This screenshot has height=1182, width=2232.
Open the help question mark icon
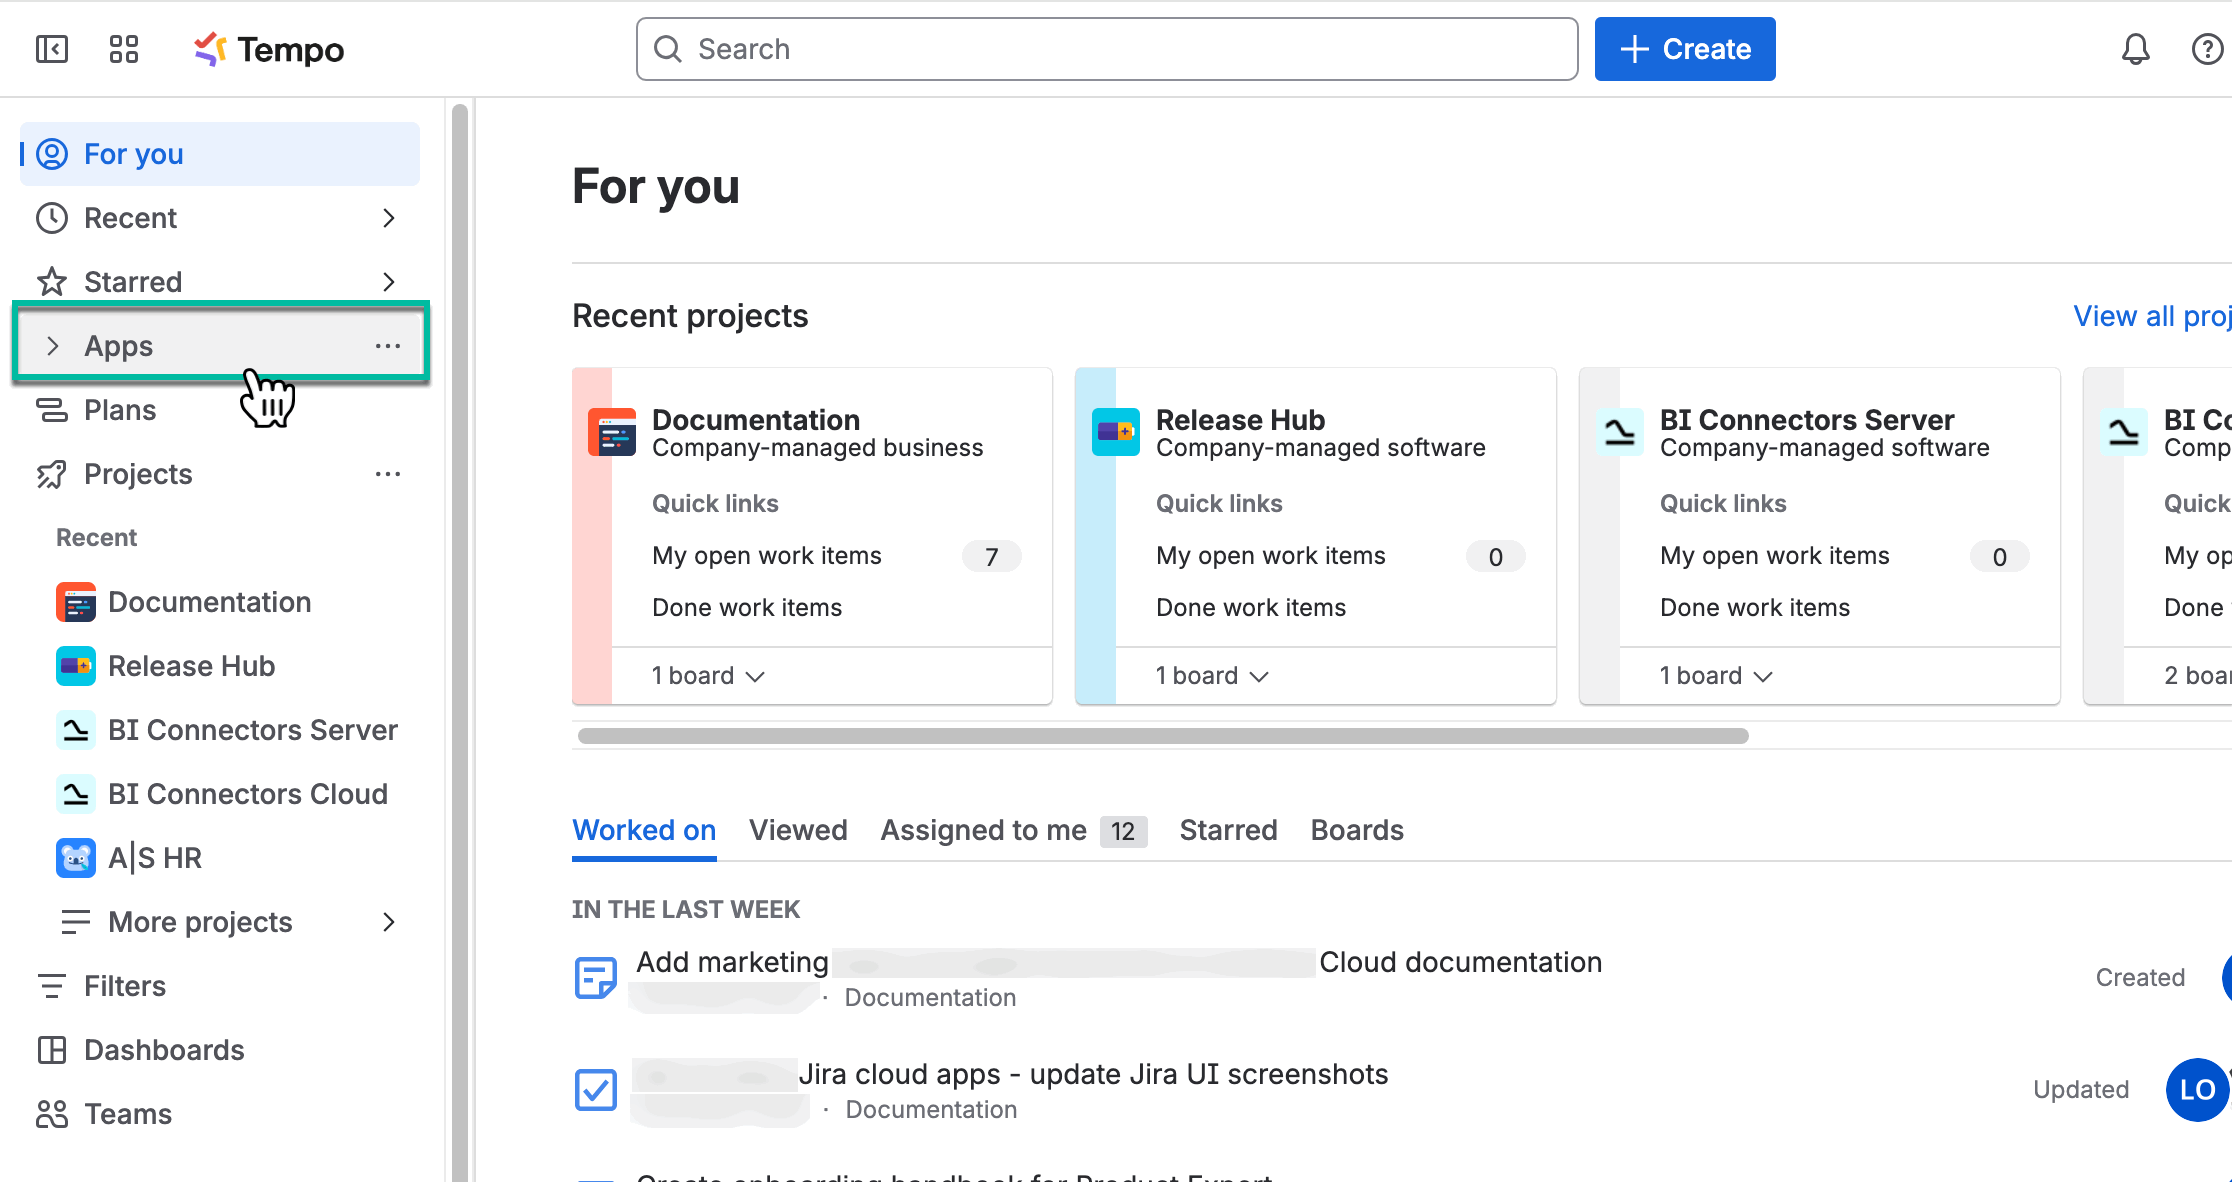coord(2207,49)
